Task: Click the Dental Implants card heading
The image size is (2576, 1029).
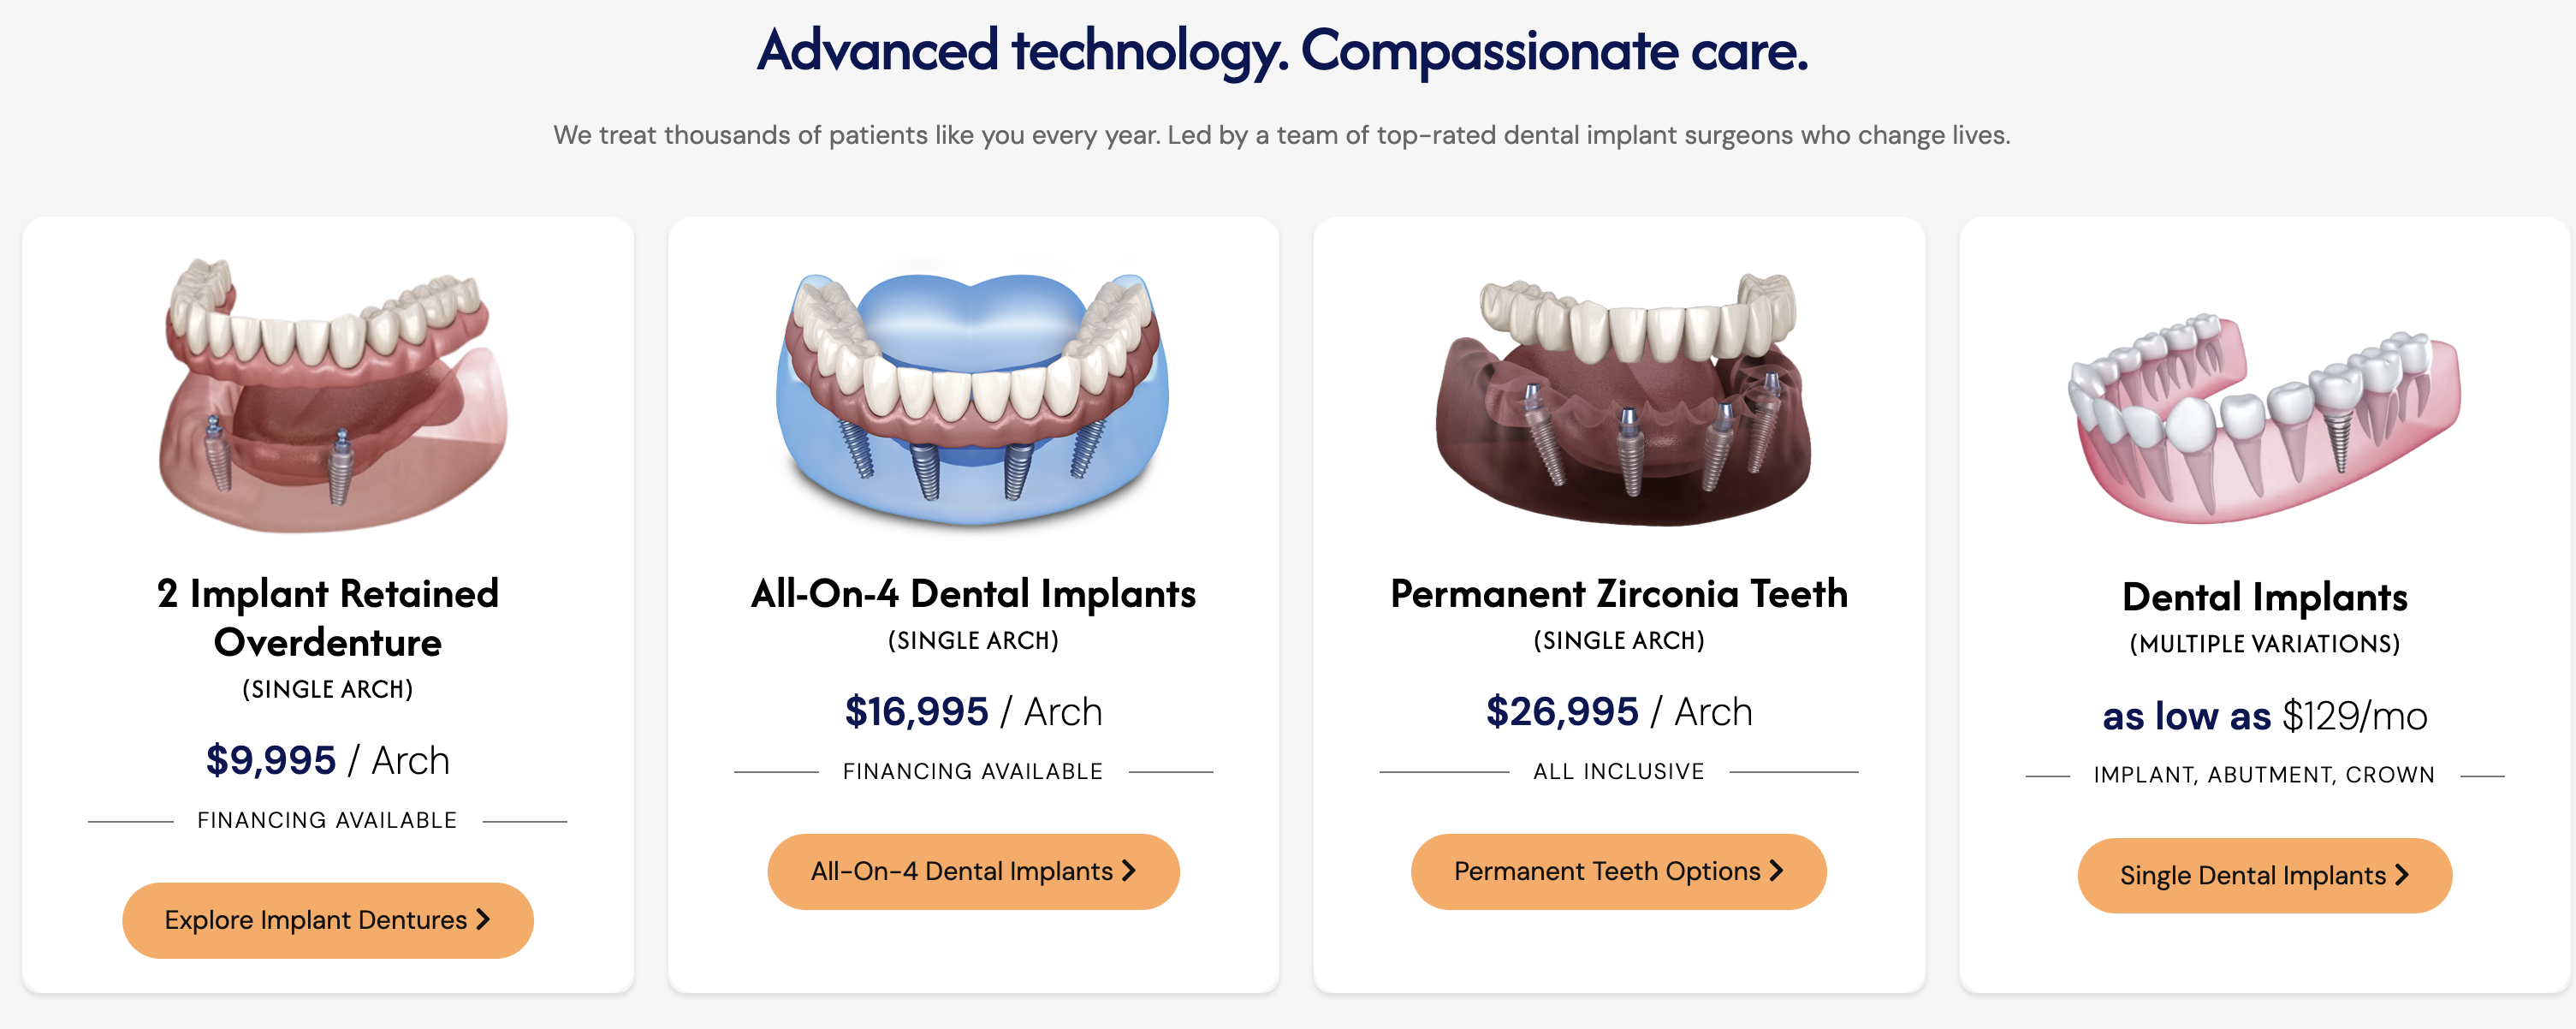Action: (x=2265, y=598)
